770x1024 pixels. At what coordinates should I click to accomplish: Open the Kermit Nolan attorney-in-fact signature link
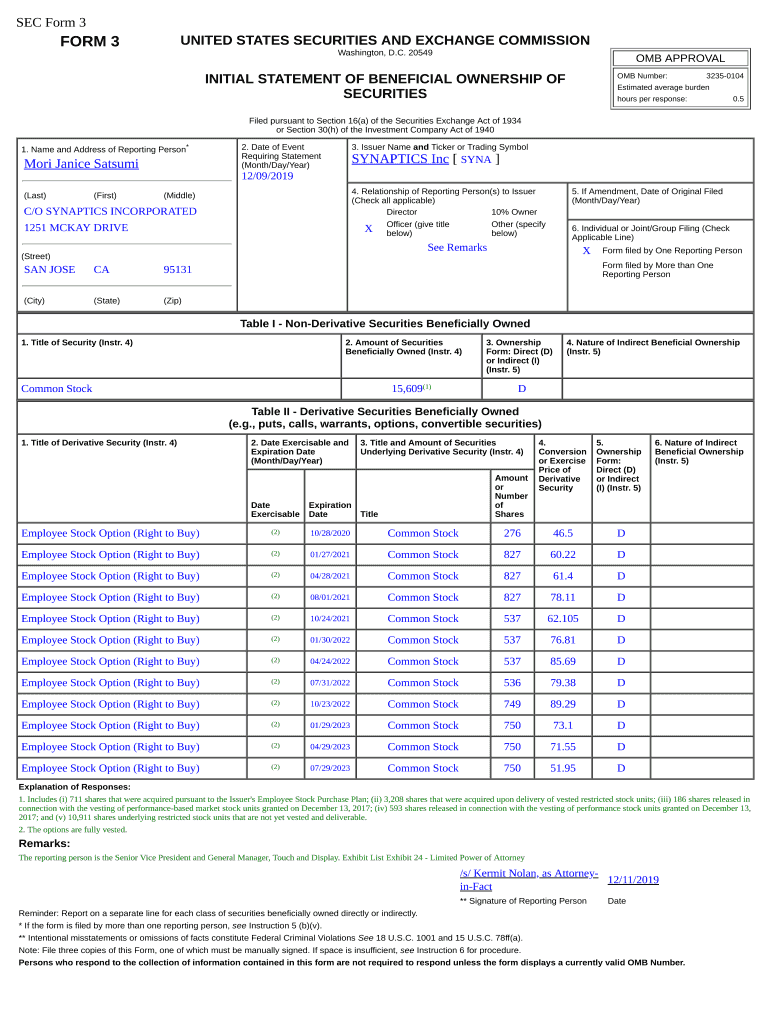[x=529, y=880]
